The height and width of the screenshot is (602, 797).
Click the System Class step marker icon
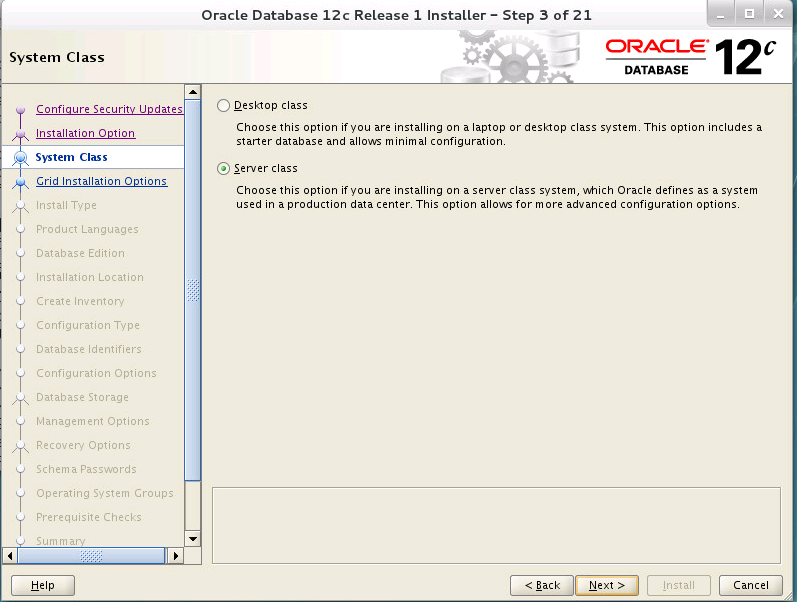[x=20, y=158]
